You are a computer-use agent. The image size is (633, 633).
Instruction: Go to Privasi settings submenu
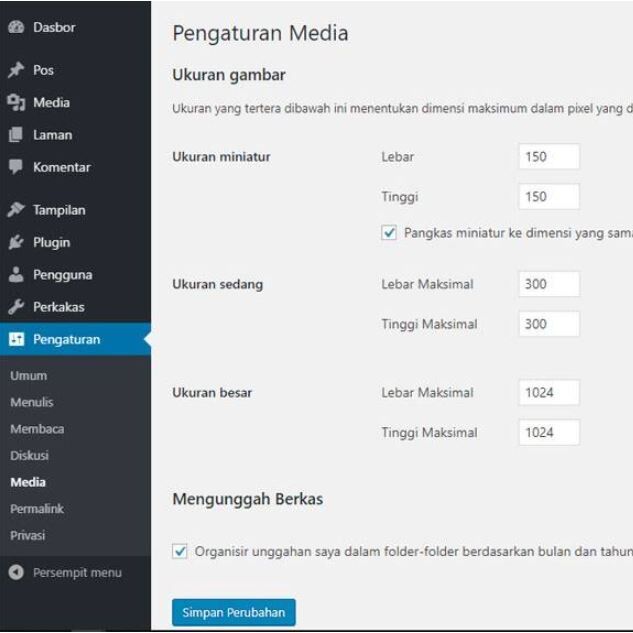coord(28,535)
